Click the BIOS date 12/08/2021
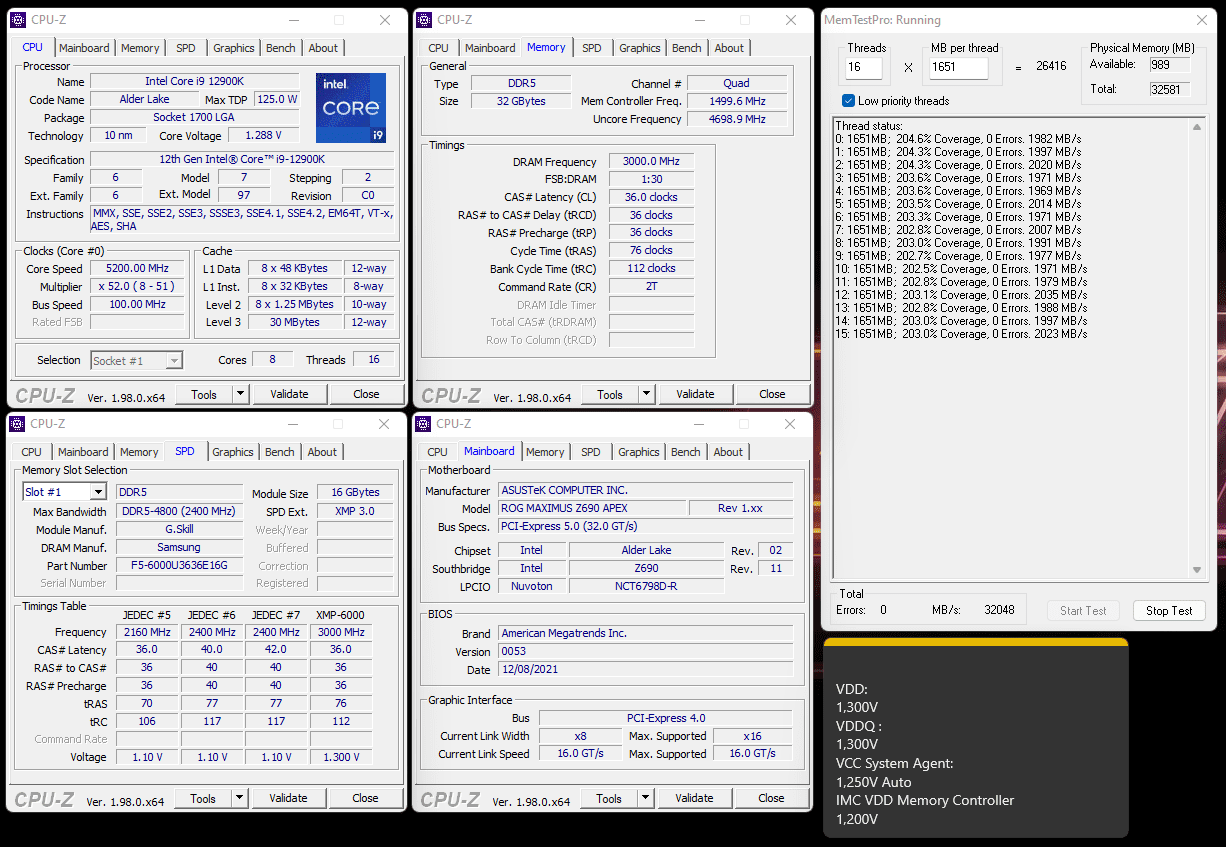Image resolution: width=1226 pixels, height=847 pixels. 645,669
